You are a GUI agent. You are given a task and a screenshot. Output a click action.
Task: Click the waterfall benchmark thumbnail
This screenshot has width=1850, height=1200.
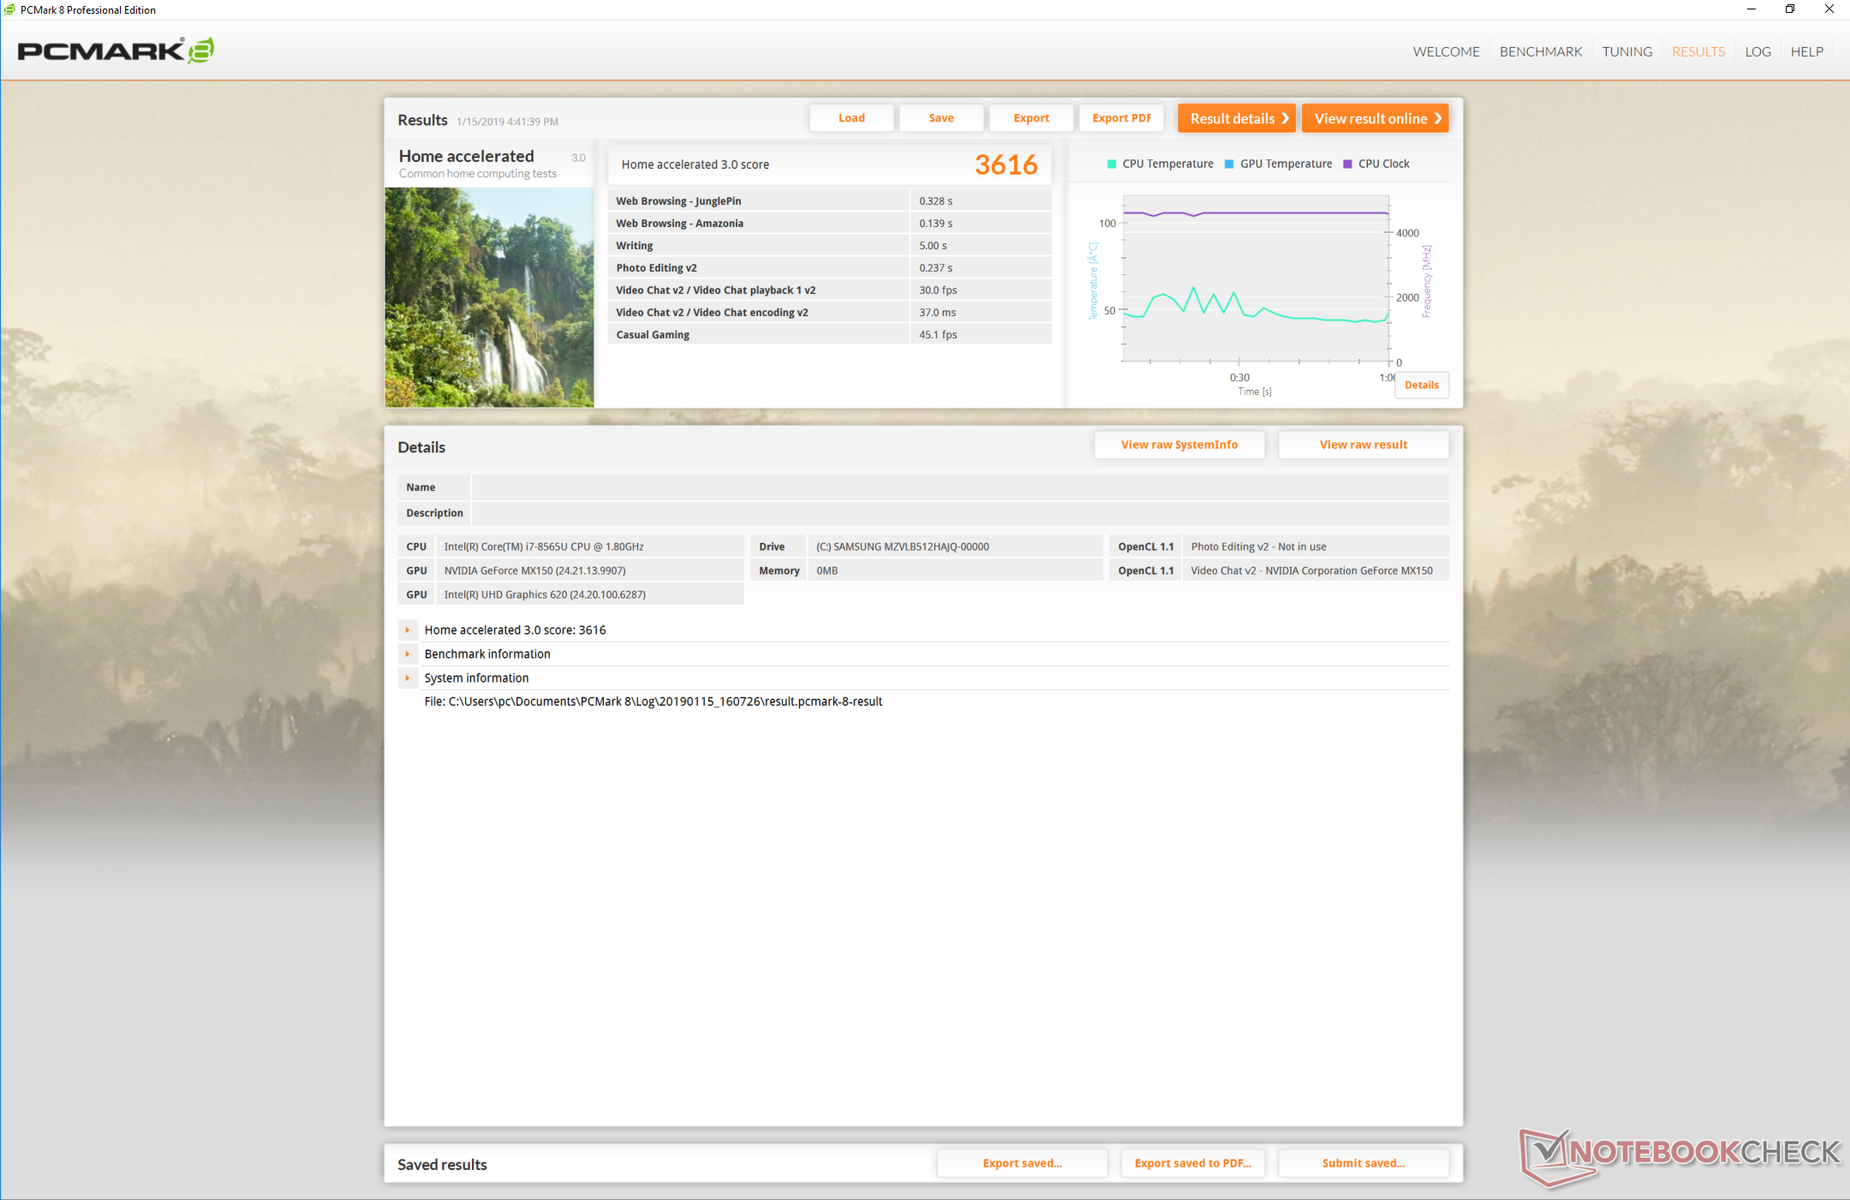tap(489, 297)
